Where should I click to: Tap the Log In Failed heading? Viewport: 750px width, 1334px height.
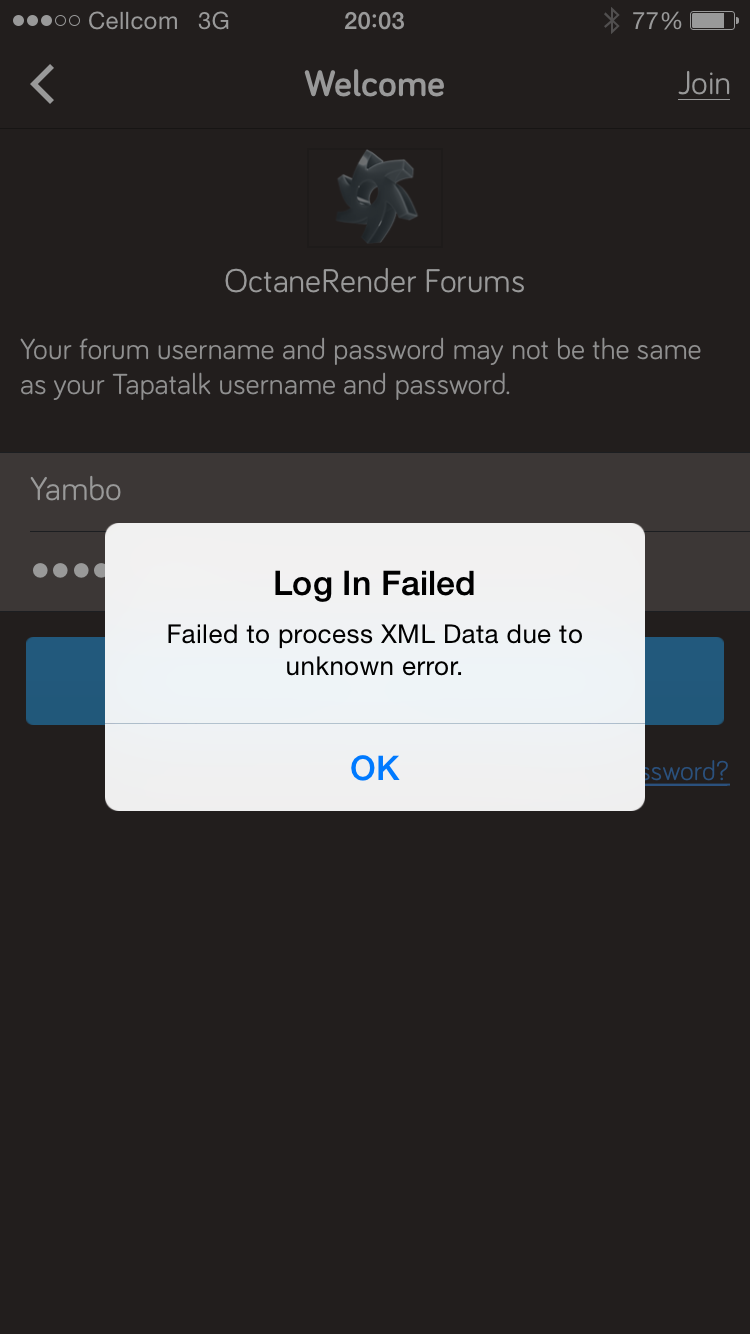coord(375,584)
